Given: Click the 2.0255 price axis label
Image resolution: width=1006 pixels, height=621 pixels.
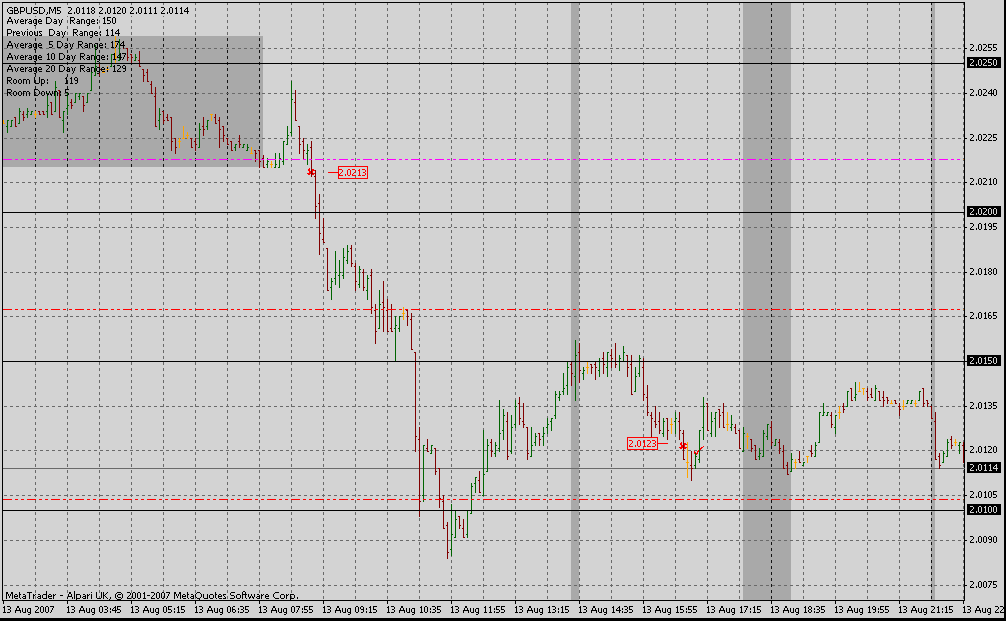Looking at the screenshot, I should click(x=984, y=48).
